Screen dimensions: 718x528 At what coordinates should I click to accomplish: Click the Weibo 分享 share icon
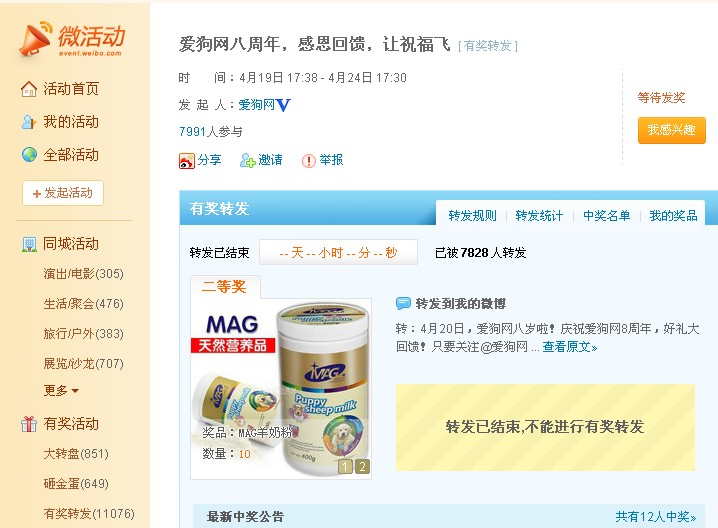[x=187, y=161]
